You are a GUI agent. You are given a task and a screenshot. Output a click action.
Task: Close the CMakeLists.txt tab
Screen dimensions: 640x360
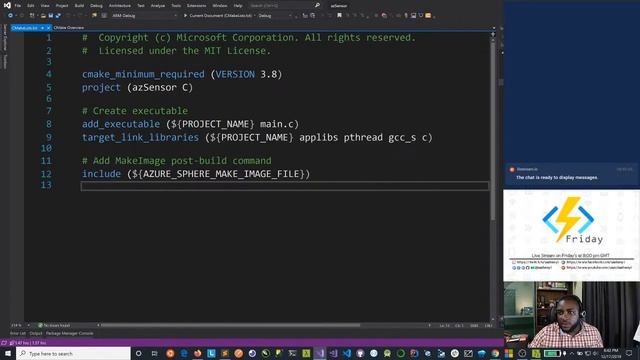(48, 28)
